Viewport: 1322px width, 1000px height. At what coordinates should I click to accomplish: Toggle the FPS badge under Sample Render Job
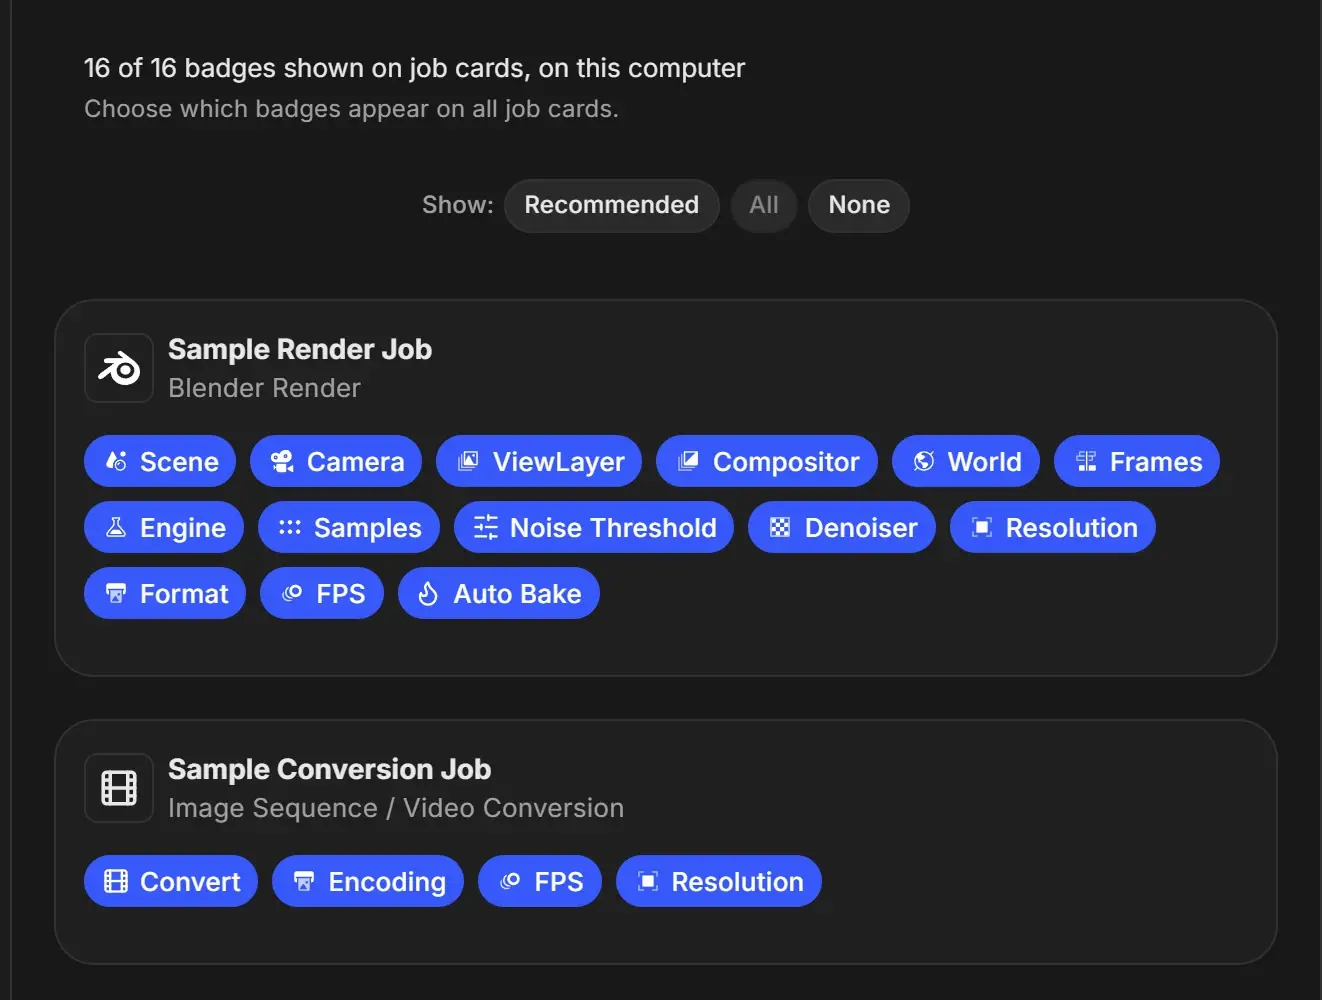coord(322,593)
